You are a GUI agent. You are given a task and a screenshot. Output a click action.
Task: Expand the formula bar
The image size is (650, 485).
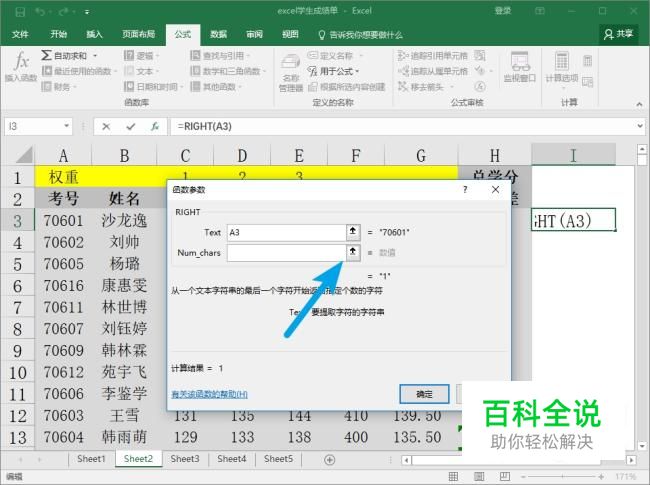click(640, 126)
